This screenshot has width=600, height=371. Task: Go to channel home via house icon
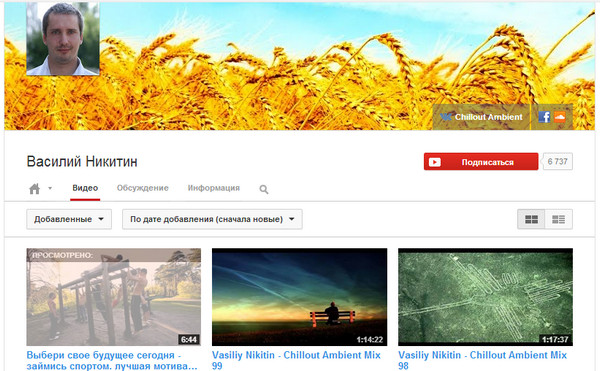[x=34, y=189]
